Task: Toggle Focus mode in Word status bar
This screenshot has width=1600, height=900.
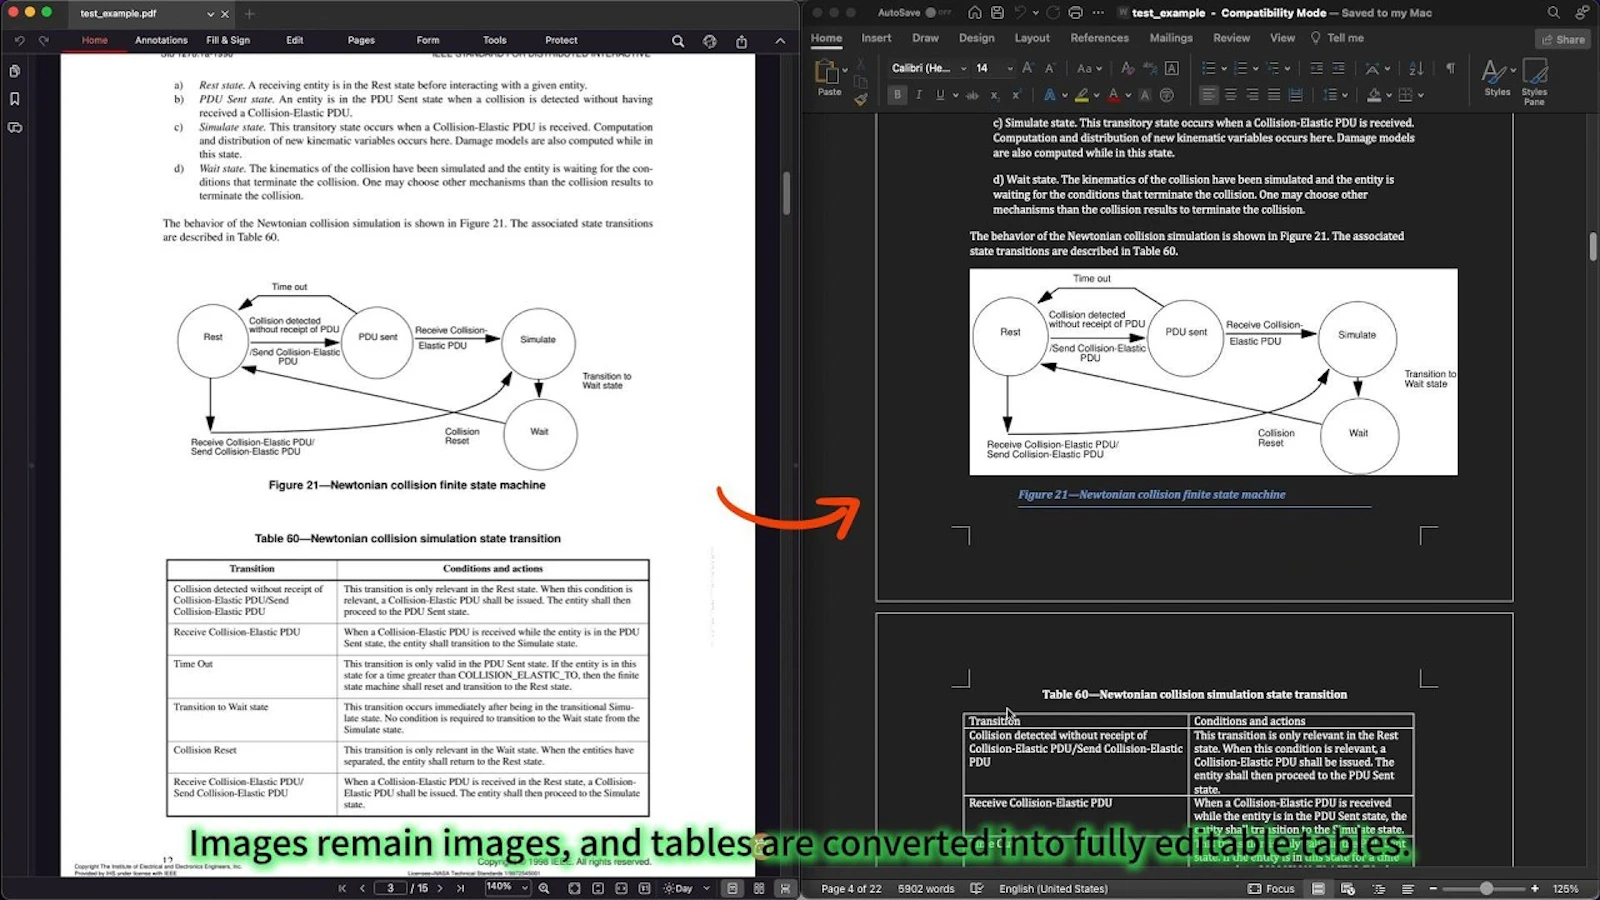Action: tap(1271, 888)
